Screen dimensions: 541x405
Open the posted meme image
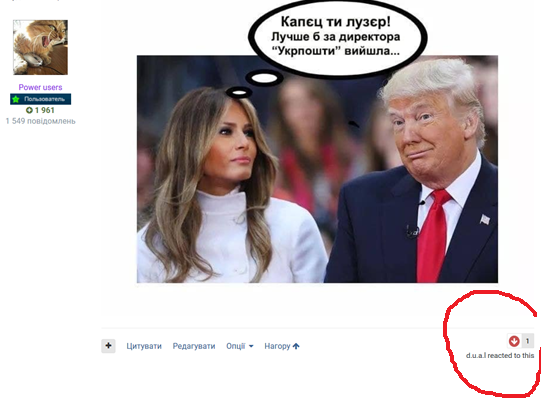(317, 169)
